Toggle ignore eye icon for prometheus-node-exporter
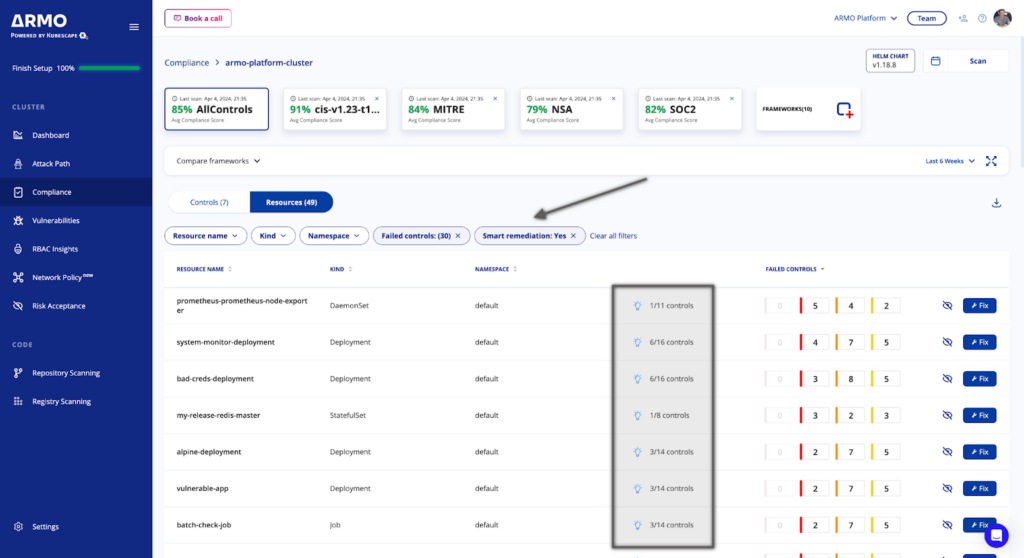Viewport: 1024px width, 558px height. pyautogui.click(x=947, y=305)
